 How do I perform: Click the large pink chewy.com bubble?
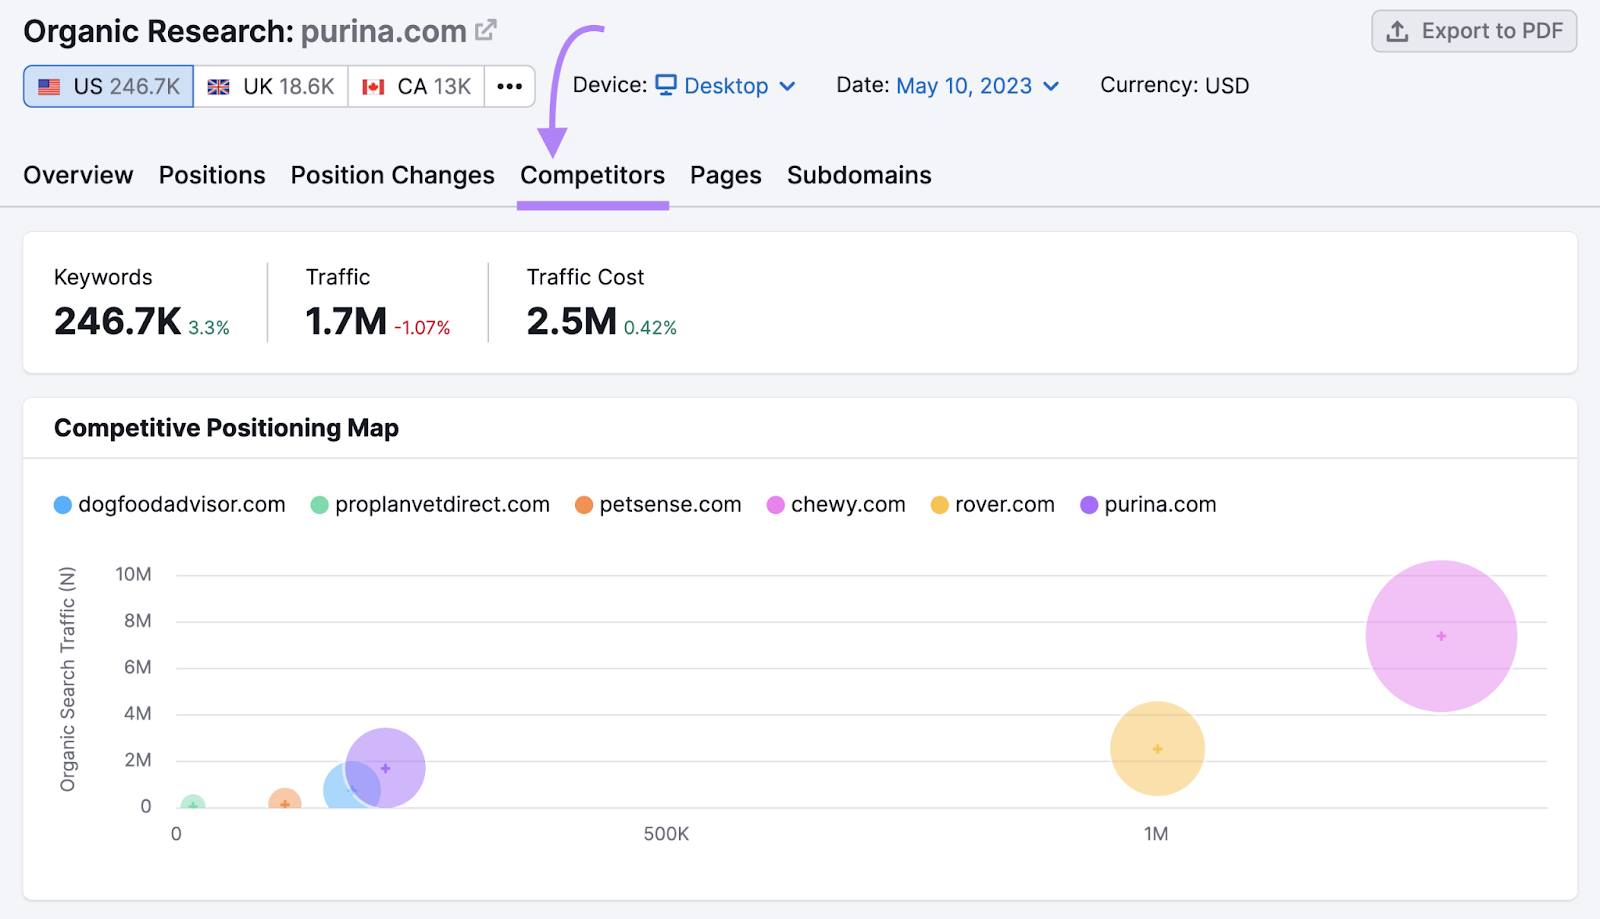point(1441,636)
